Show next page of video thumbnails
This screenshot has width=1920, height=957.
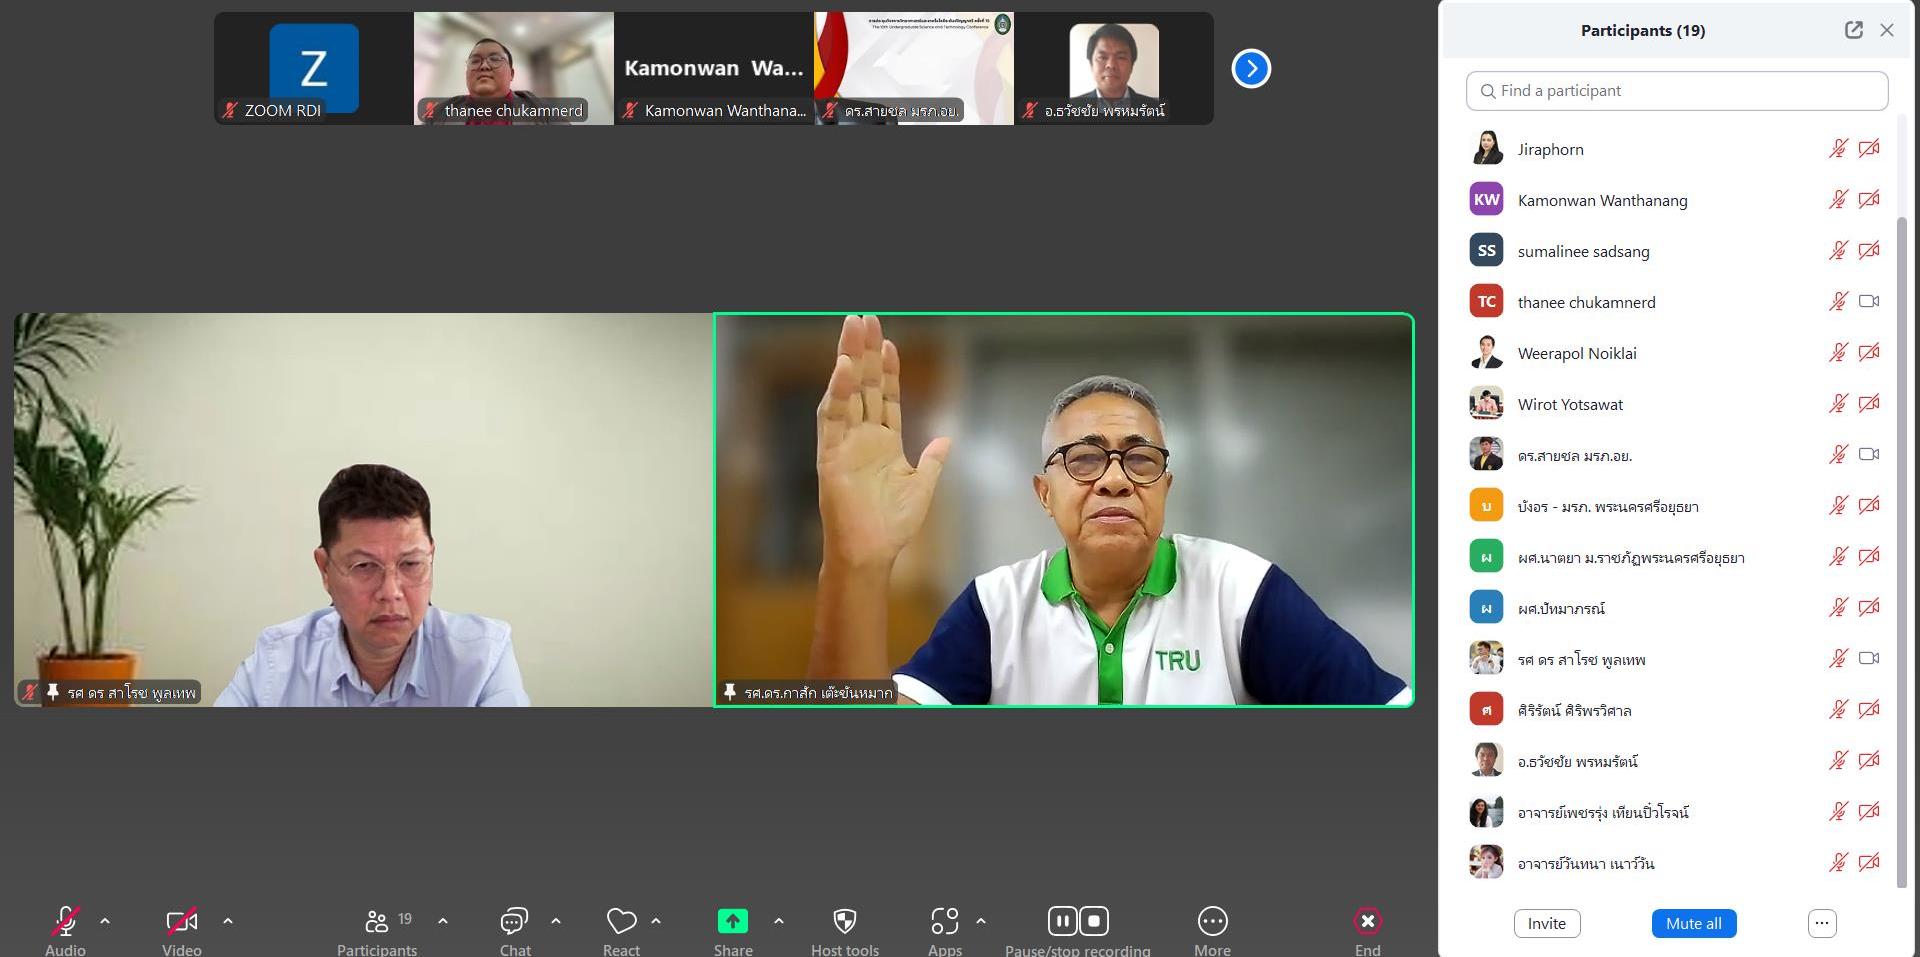tap(1251, 69)
